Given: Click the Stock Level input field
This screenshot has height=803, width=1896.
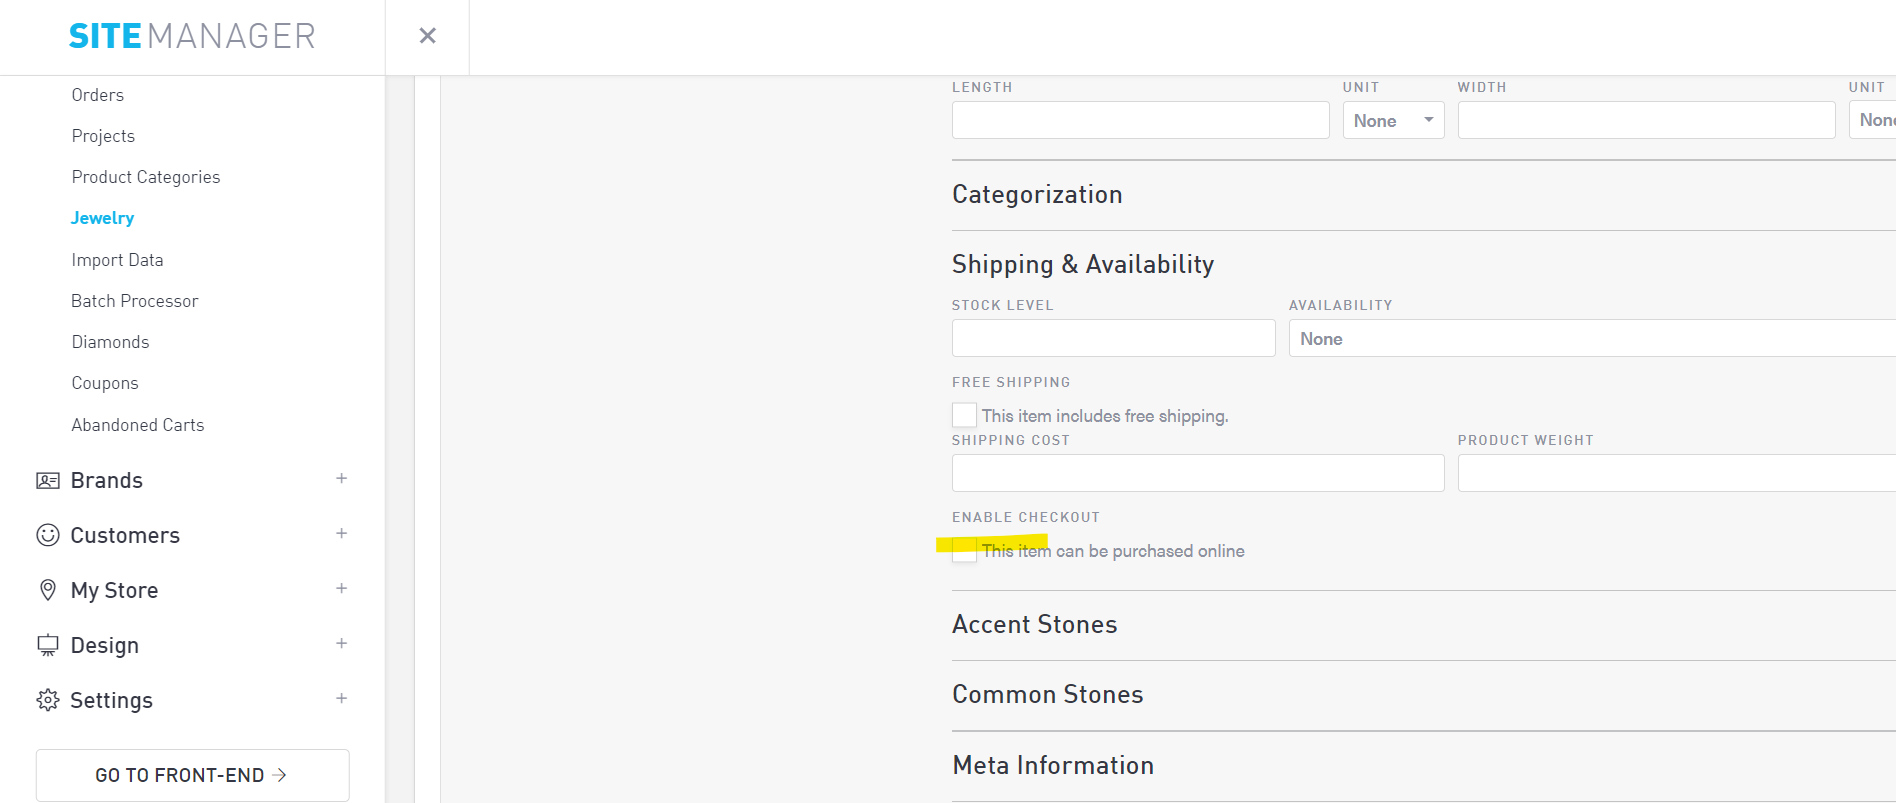Looking at the screenshot, I should [1113, 339].
